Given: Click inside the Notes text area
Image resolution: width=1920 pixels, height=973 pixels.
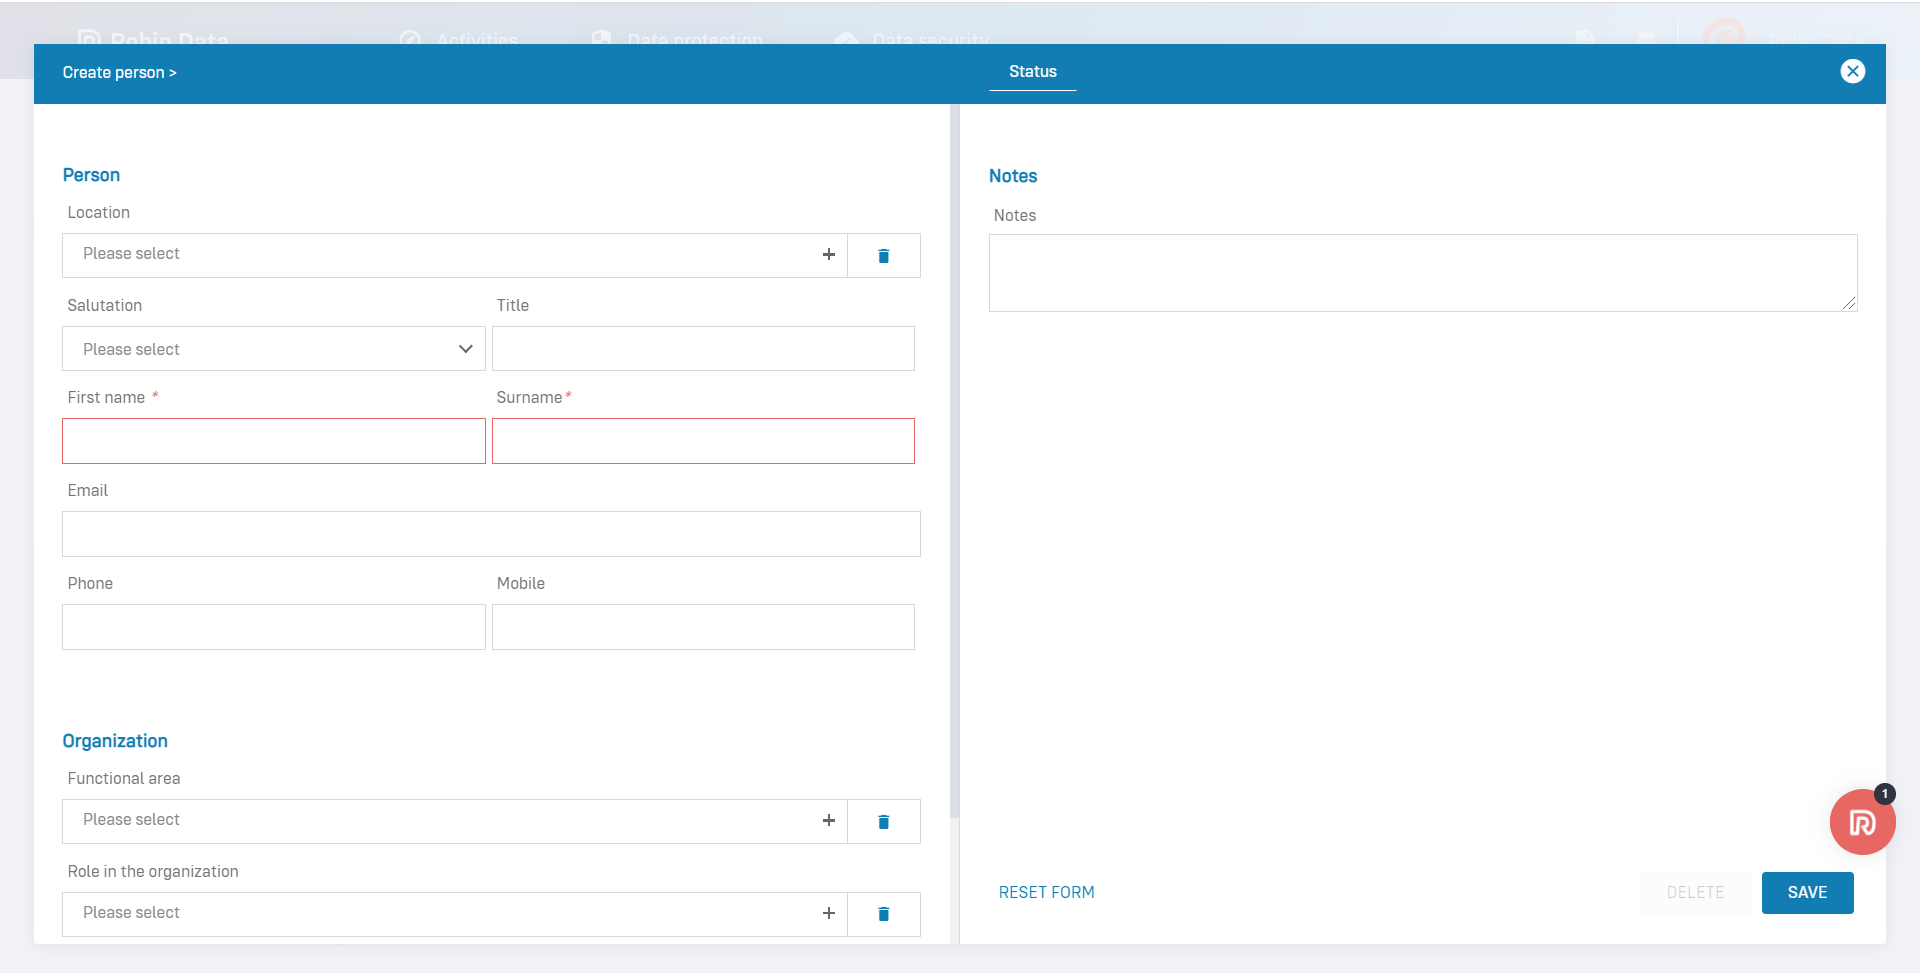Looking at the screenshot, I should 1422,273.
